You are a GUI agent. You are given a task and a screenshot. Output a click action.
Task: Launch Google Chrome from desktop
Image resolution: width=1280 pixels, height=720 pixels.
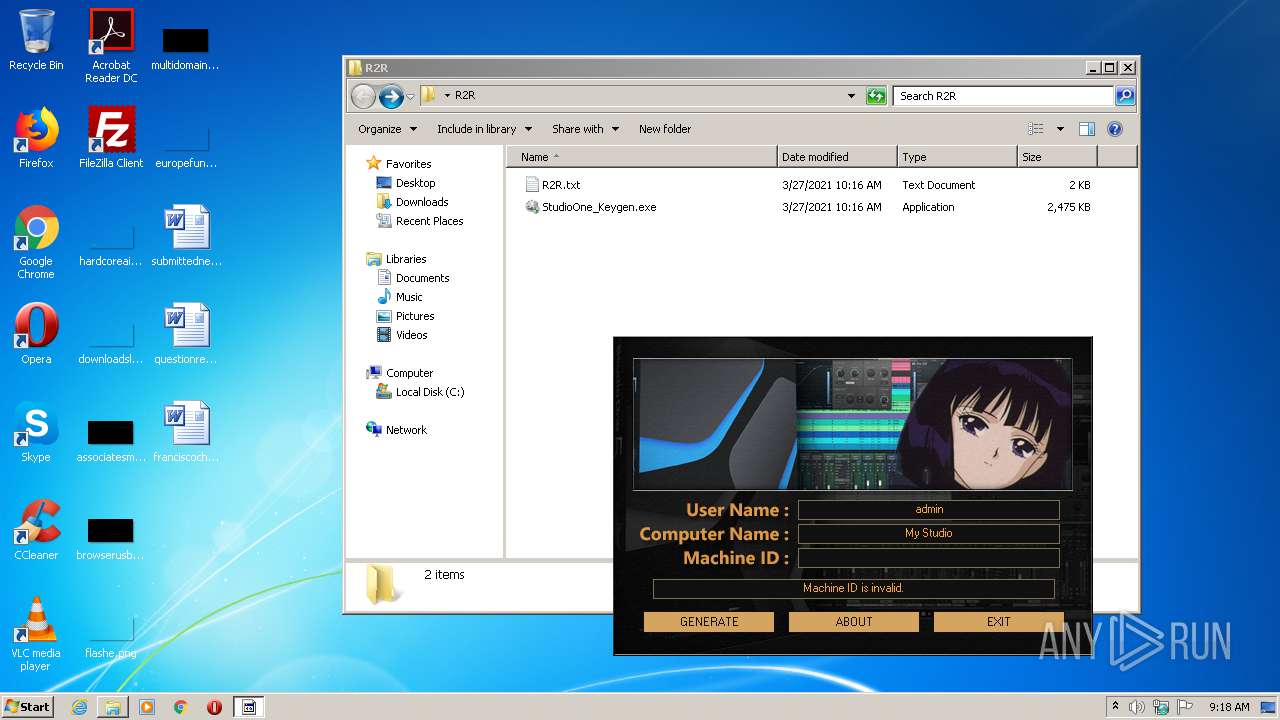36,242
